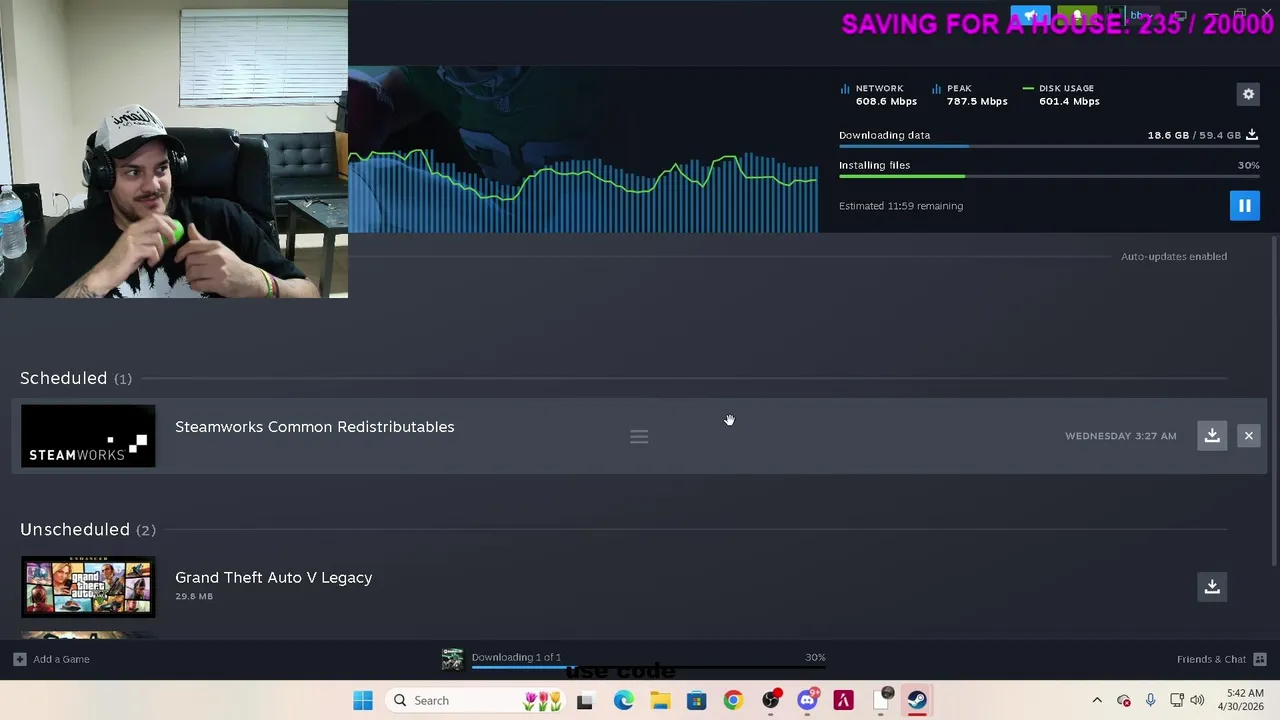Click the downloads page vertical scrollbar
Viewport: 1280px width, 720px height.
(x=1274, y=400)
